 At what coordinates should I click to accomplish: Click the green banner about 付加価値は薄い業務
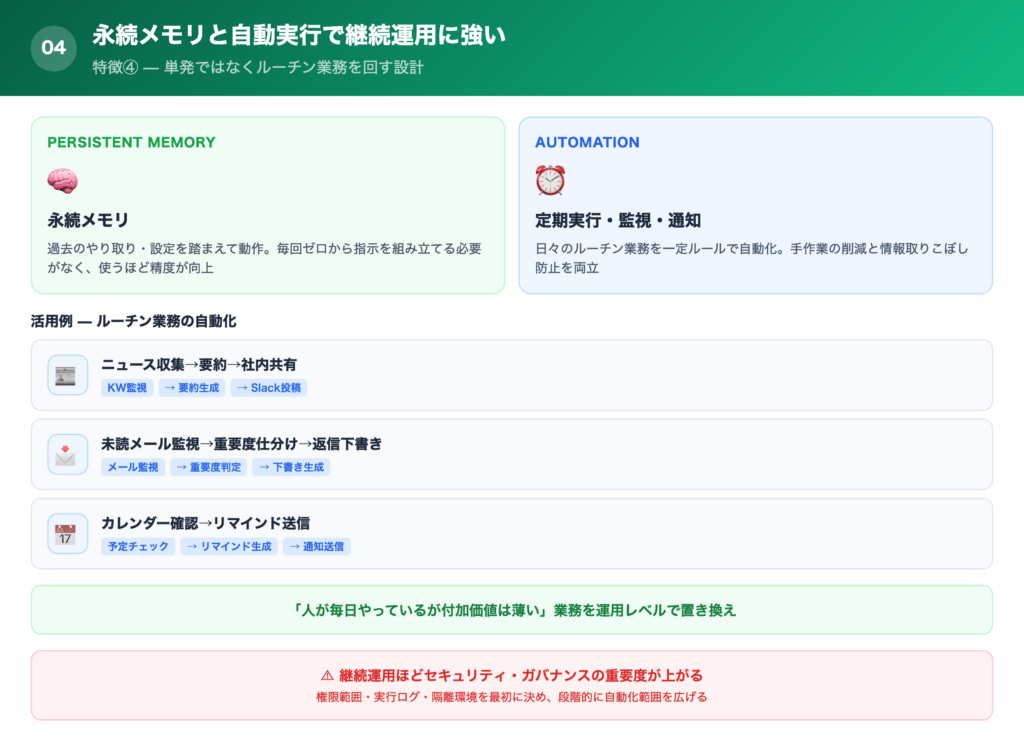[x=512, y=609]
